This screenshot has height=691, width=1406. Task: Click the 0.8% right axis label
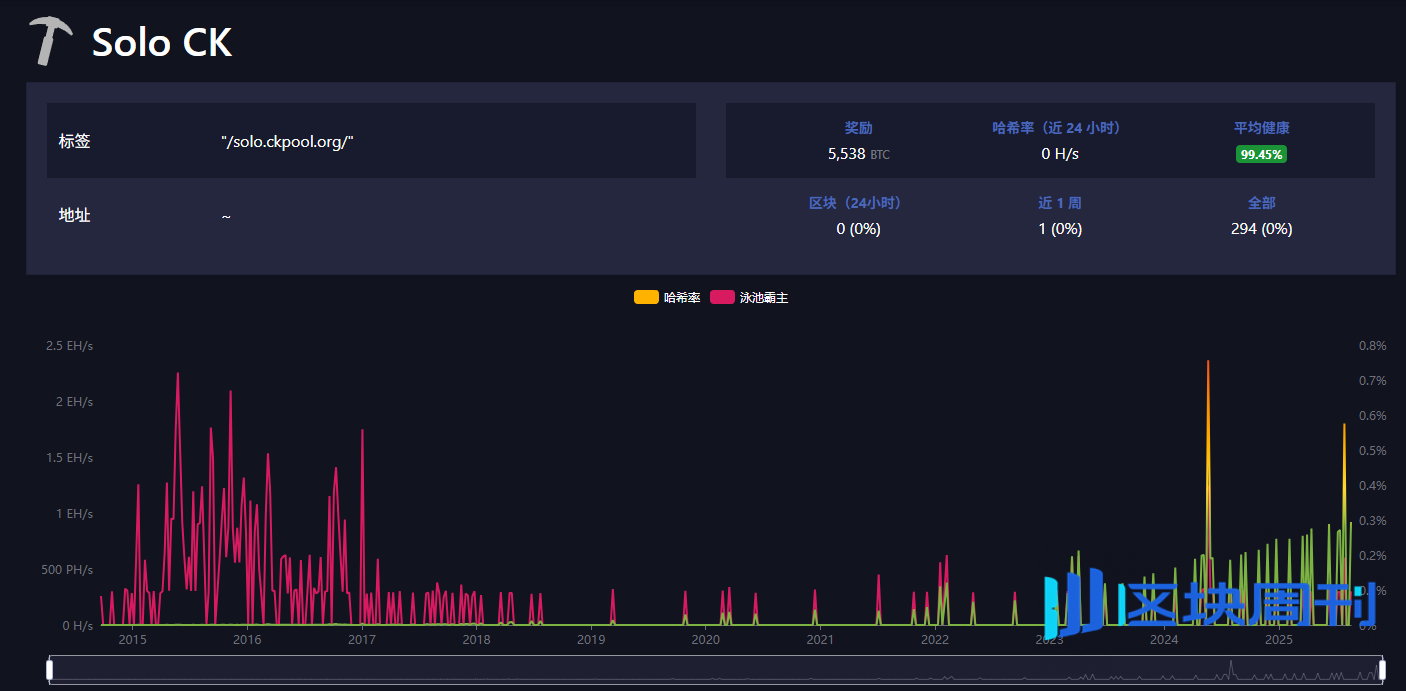(x=1373, y=345)
